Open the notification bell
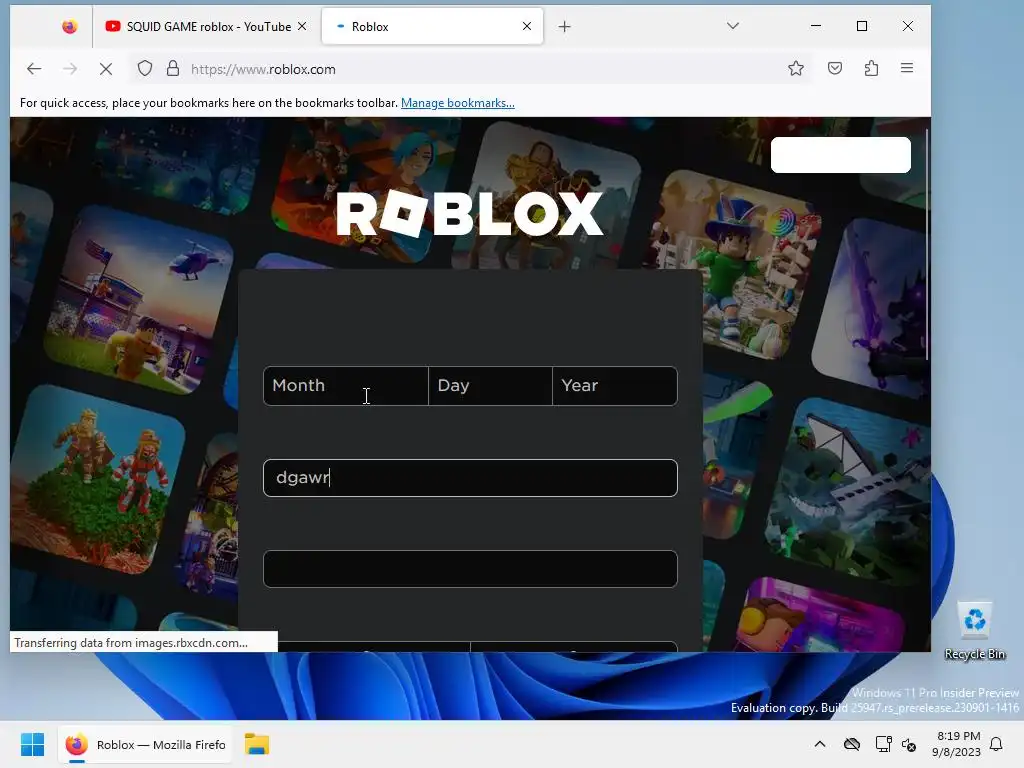1024x768 pixels. [997, 744]
